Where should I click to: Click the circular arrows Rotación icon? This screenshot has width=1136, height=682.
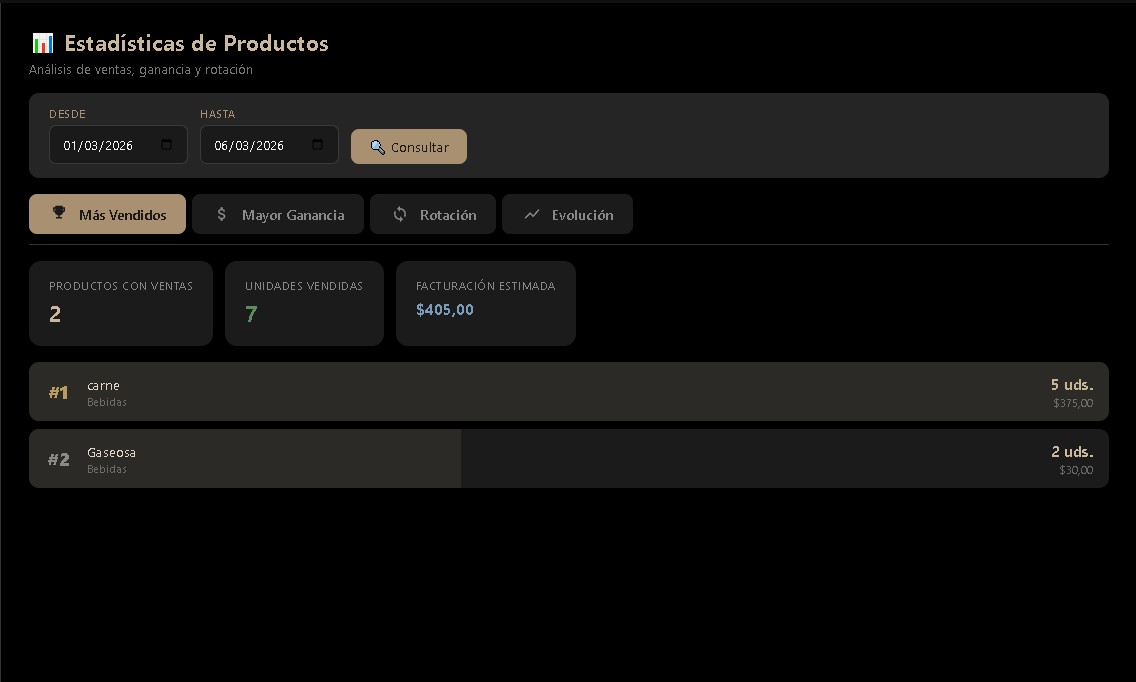coord(400,214)
